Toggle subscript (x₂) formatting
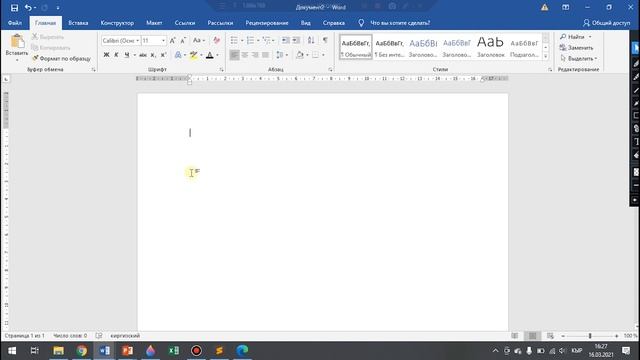The width and height of the screenshot is (640, 360). [153, 55]
